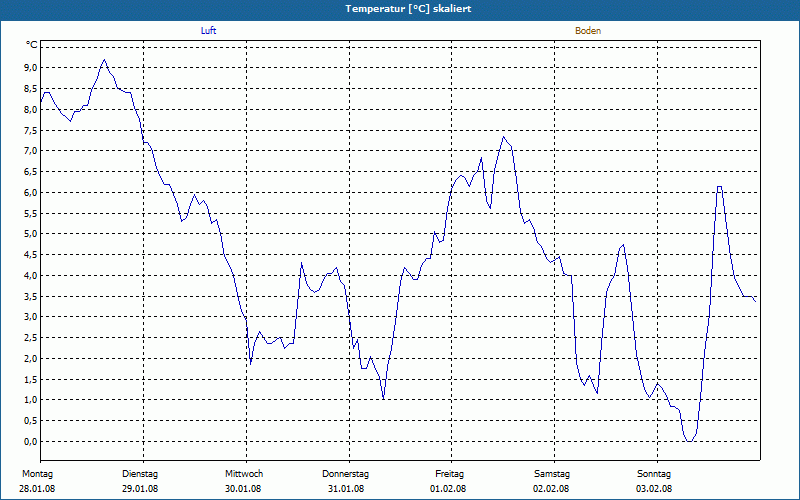Click the "4,0" y-axis value
The image size is (800, 500).
pyautogui.click(x=31, y=276)
